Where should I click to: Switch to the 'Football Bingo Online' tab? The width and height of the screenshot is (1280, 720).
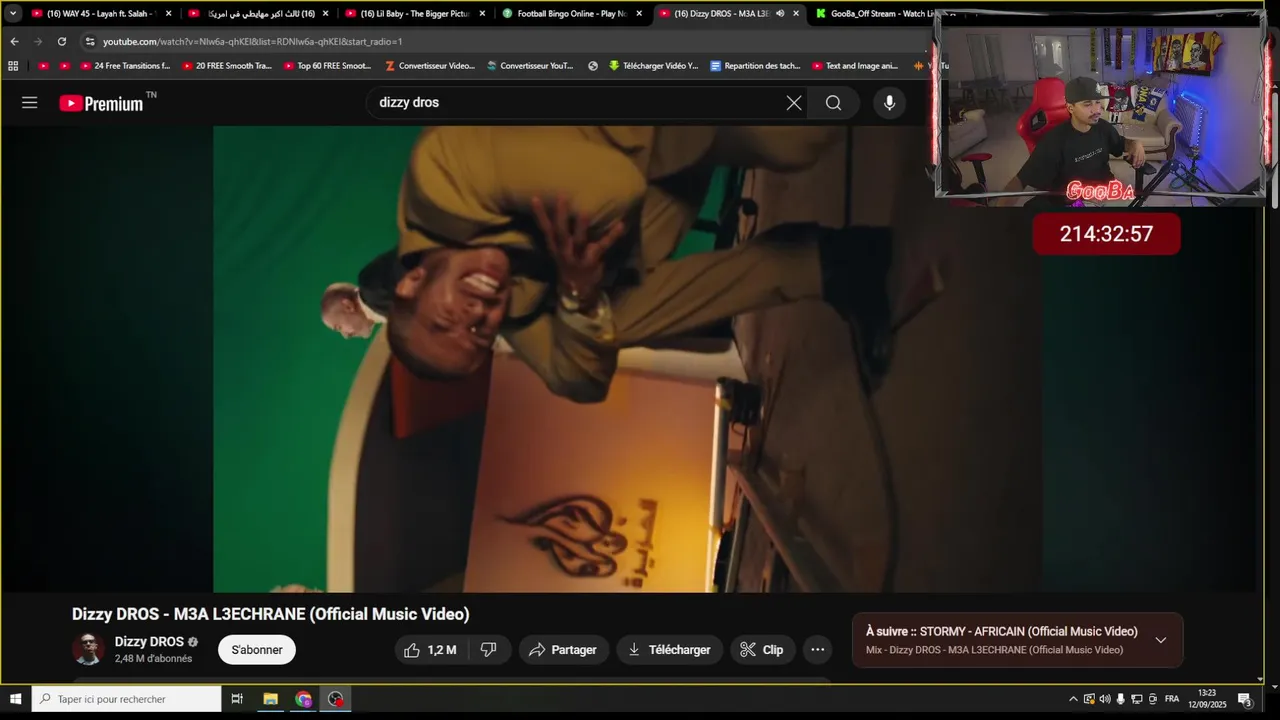(x=572, y=13)
